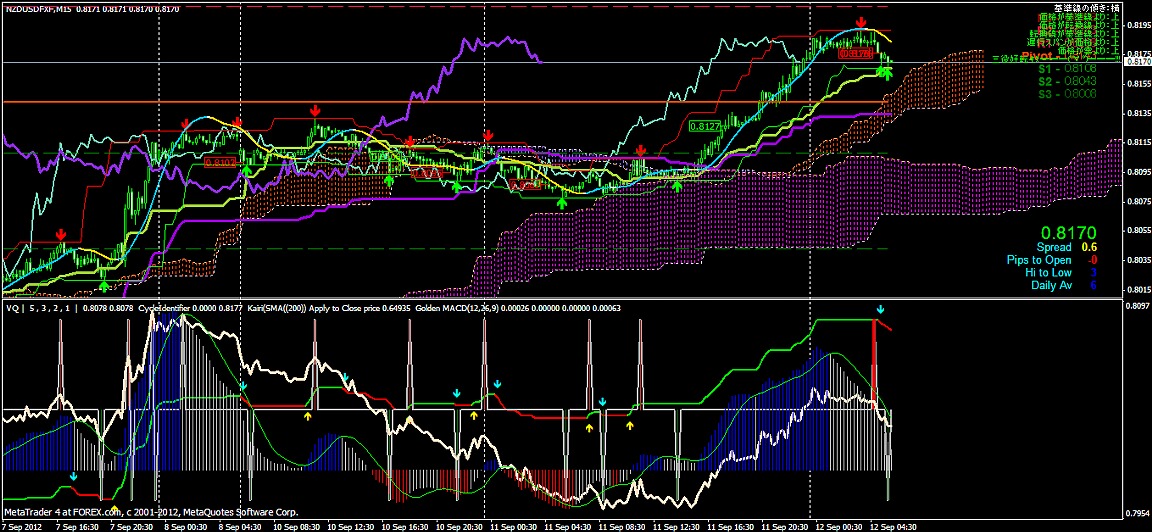The image size is (1152, 532).
Task: Select the Golden MACD(12,26,9) indicator label
Action: [458, 309]
